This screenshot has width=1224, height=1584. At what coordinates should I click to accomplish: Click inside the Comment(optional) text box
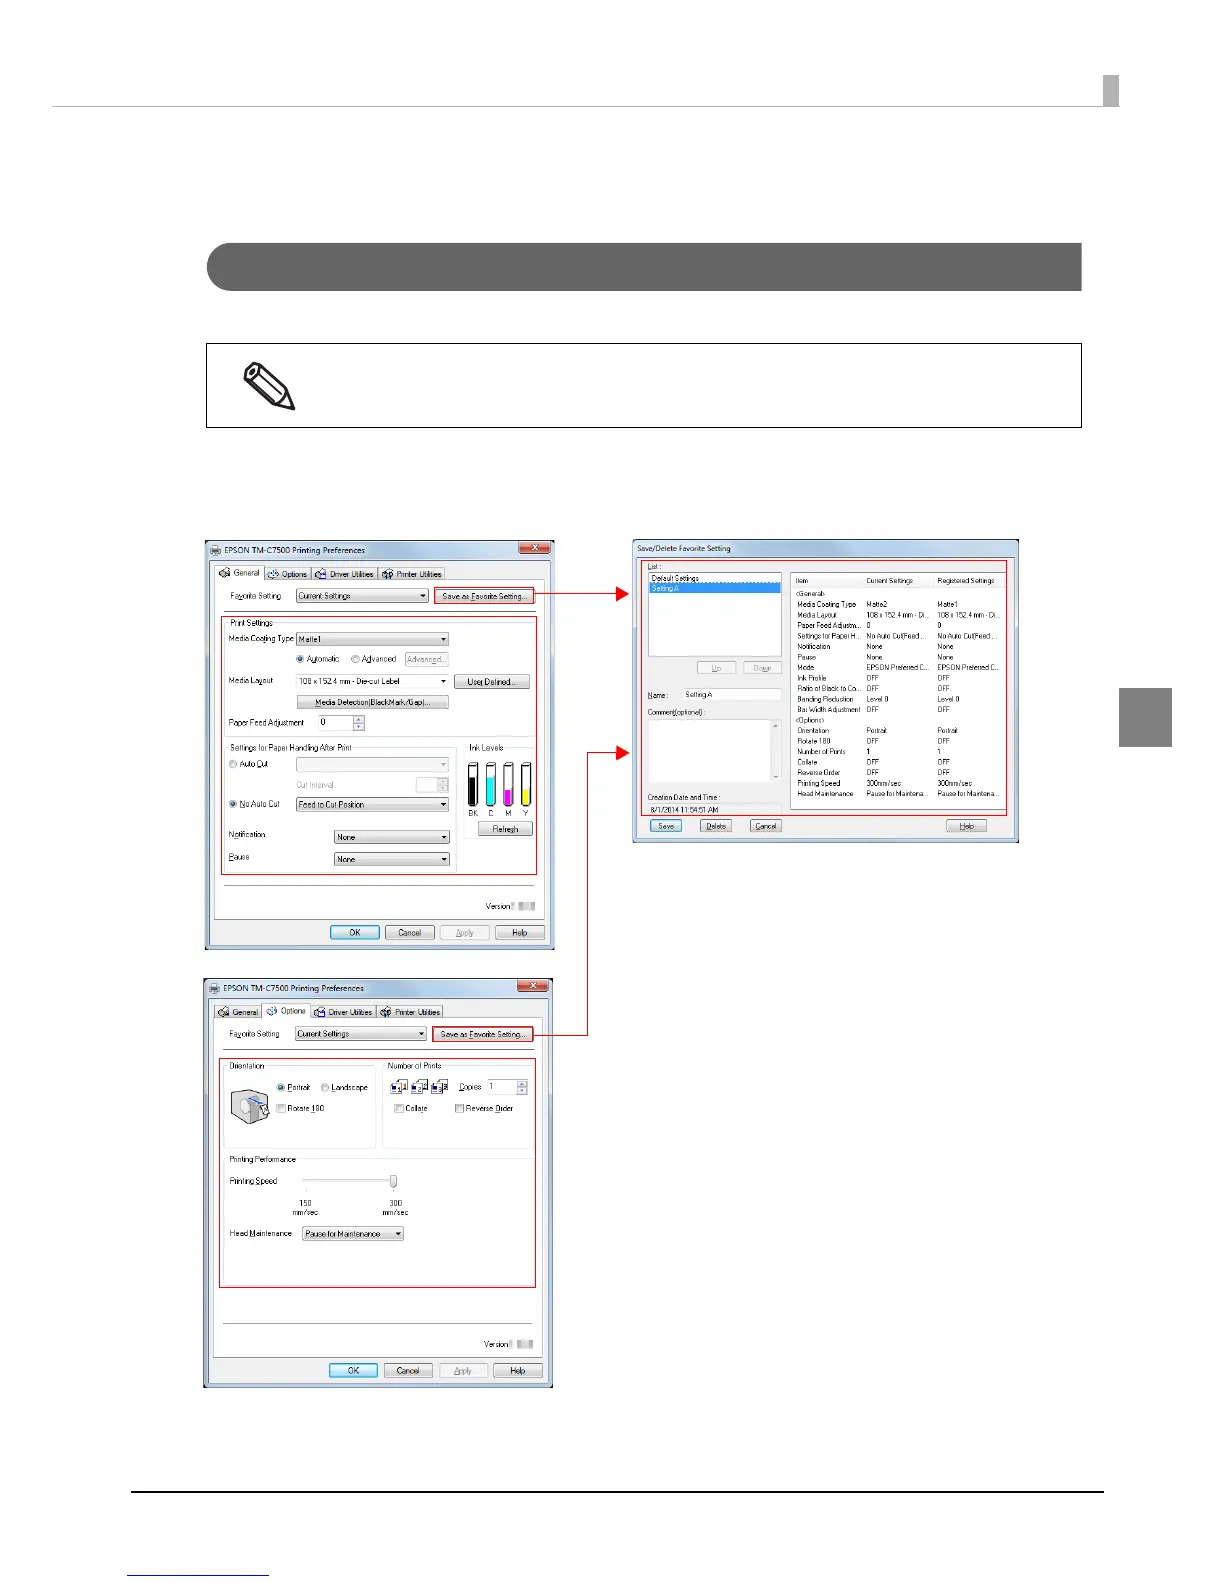pos(709,751)
